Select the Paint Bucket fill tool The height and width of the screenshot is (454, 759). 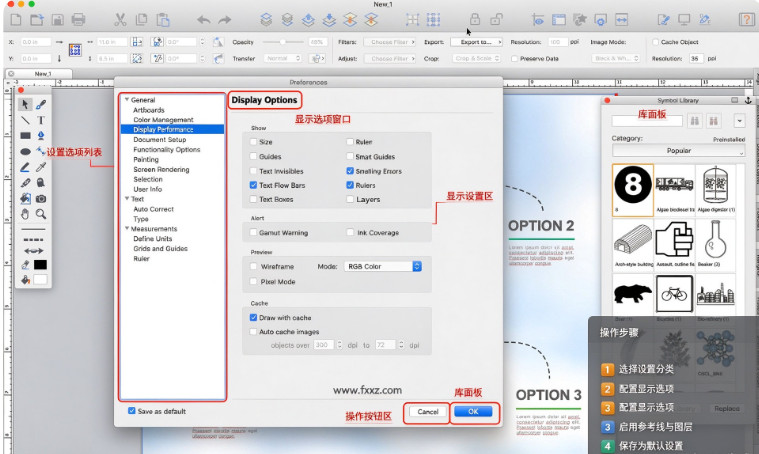25,198
